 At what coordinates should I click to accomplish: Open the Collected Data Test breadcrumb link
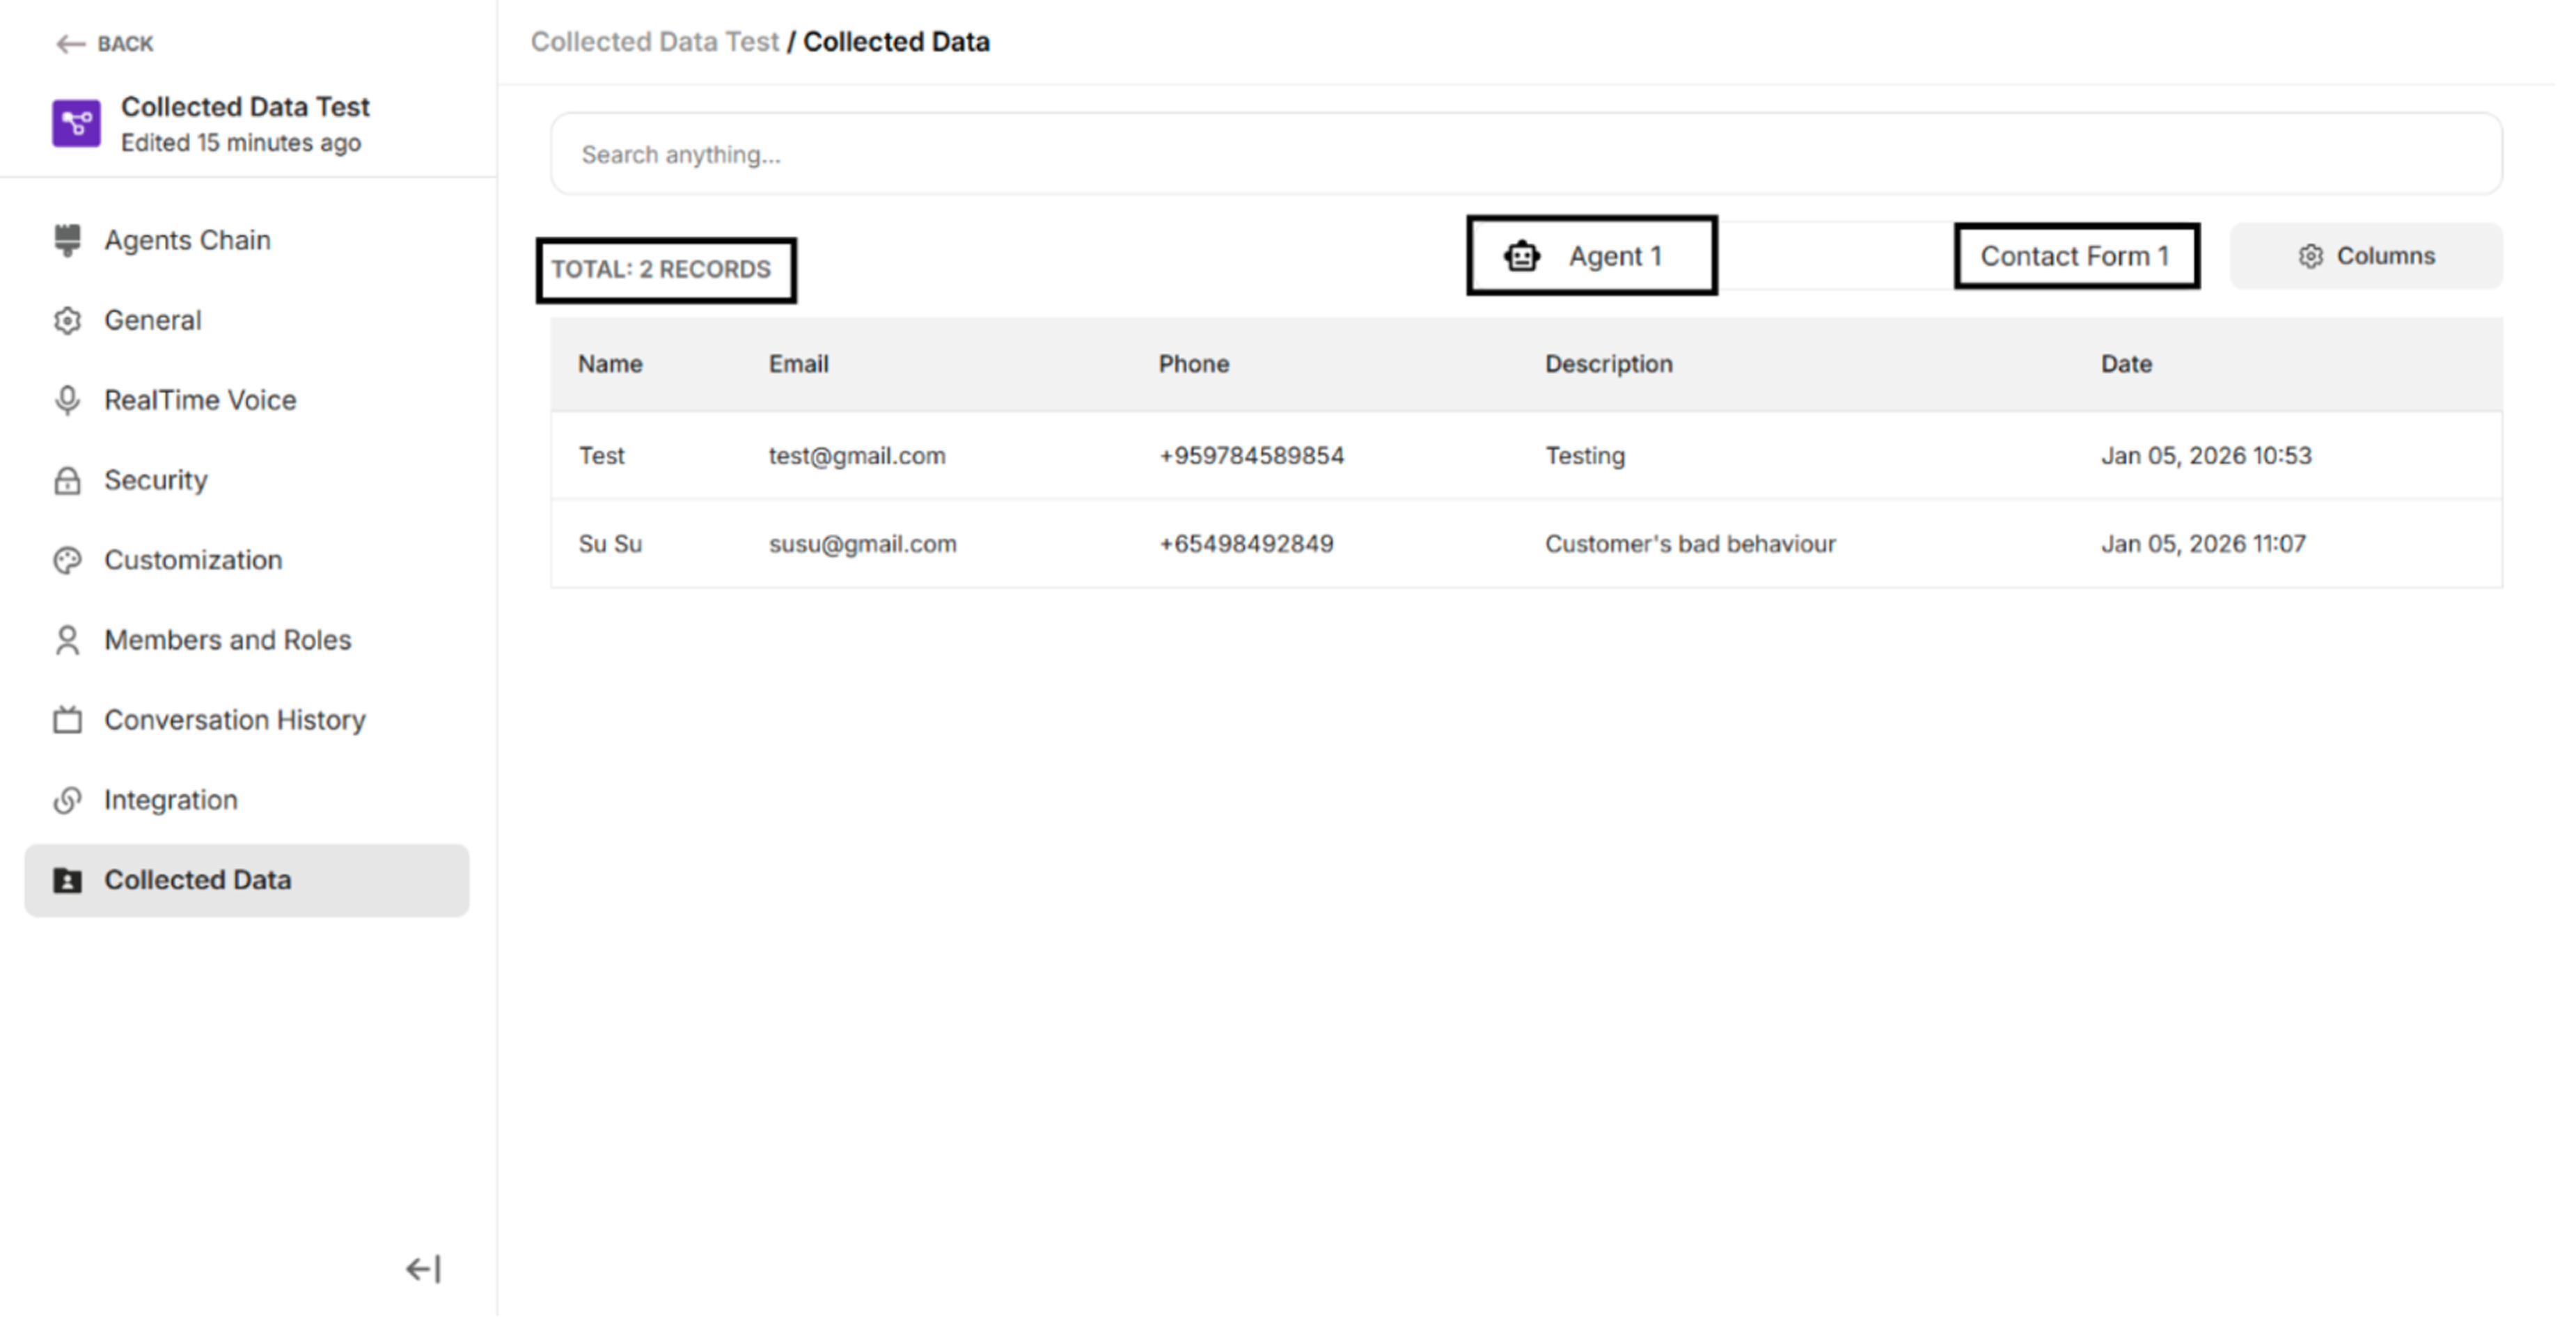[655, 41]
